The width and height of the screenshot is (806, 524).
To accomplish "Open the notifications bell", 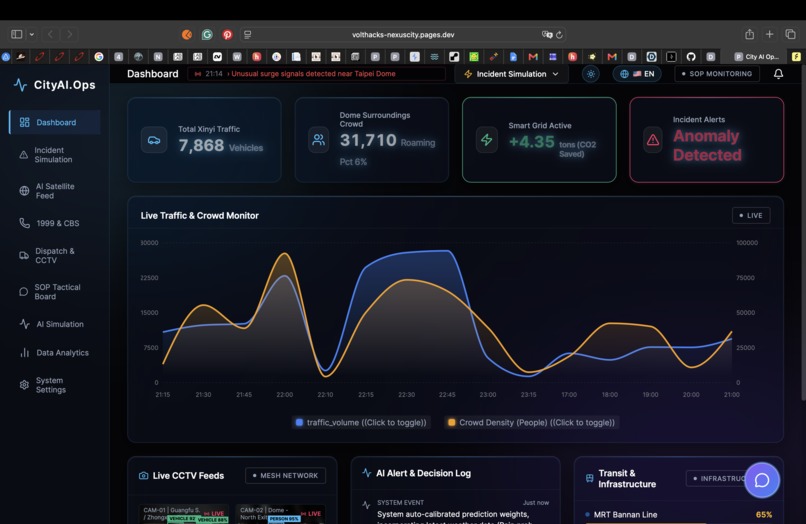I will click(x=778, y=74).
